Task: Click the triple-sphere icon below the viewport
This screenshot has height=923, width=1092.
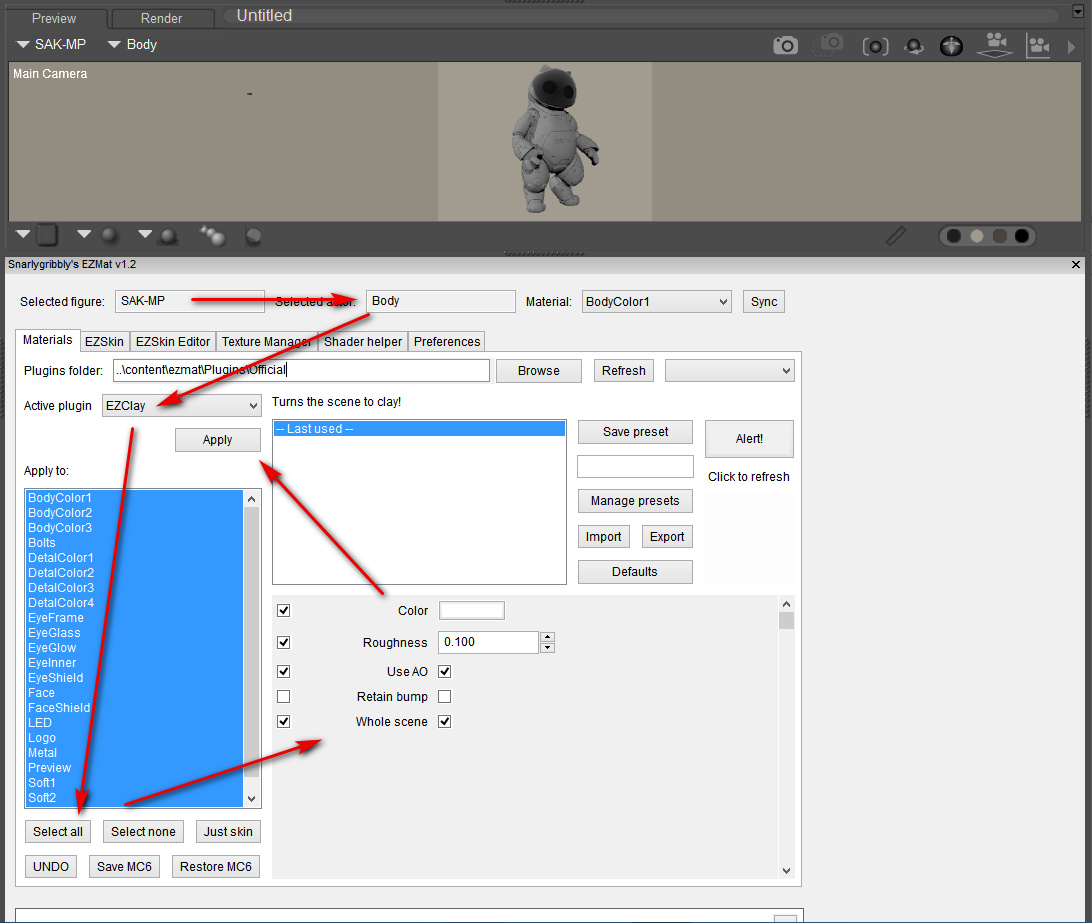Action: pyautogui.click(x=212, y=235)
